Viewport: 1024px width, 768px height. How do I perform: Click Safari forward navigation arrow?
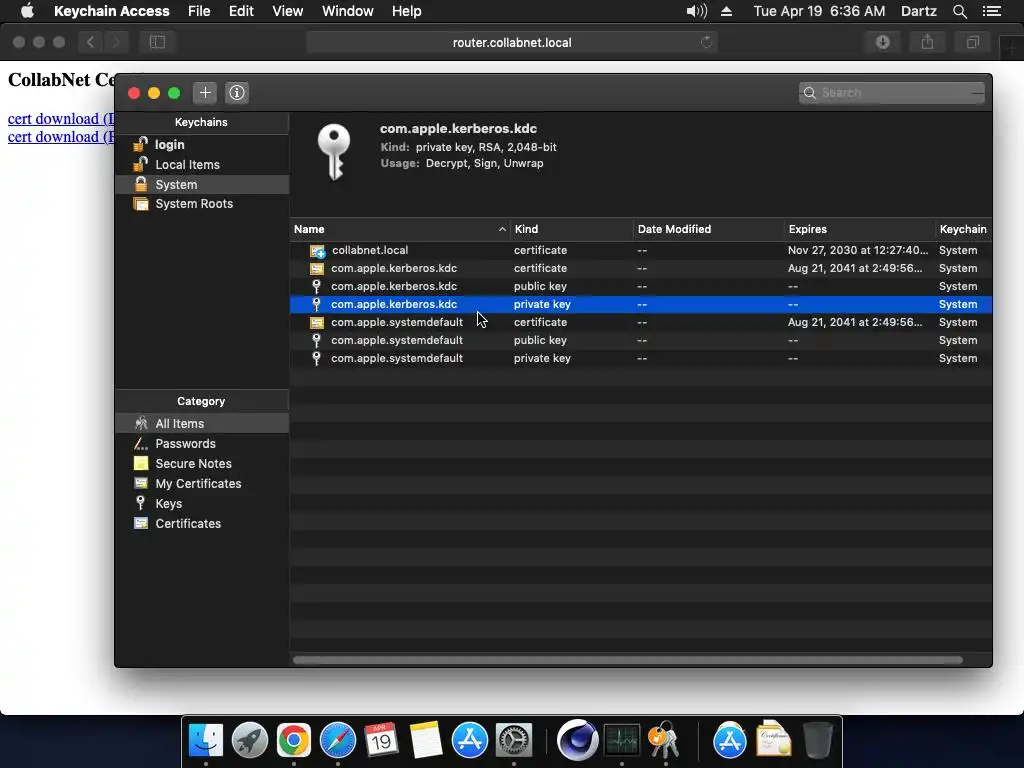coord(116,42)
